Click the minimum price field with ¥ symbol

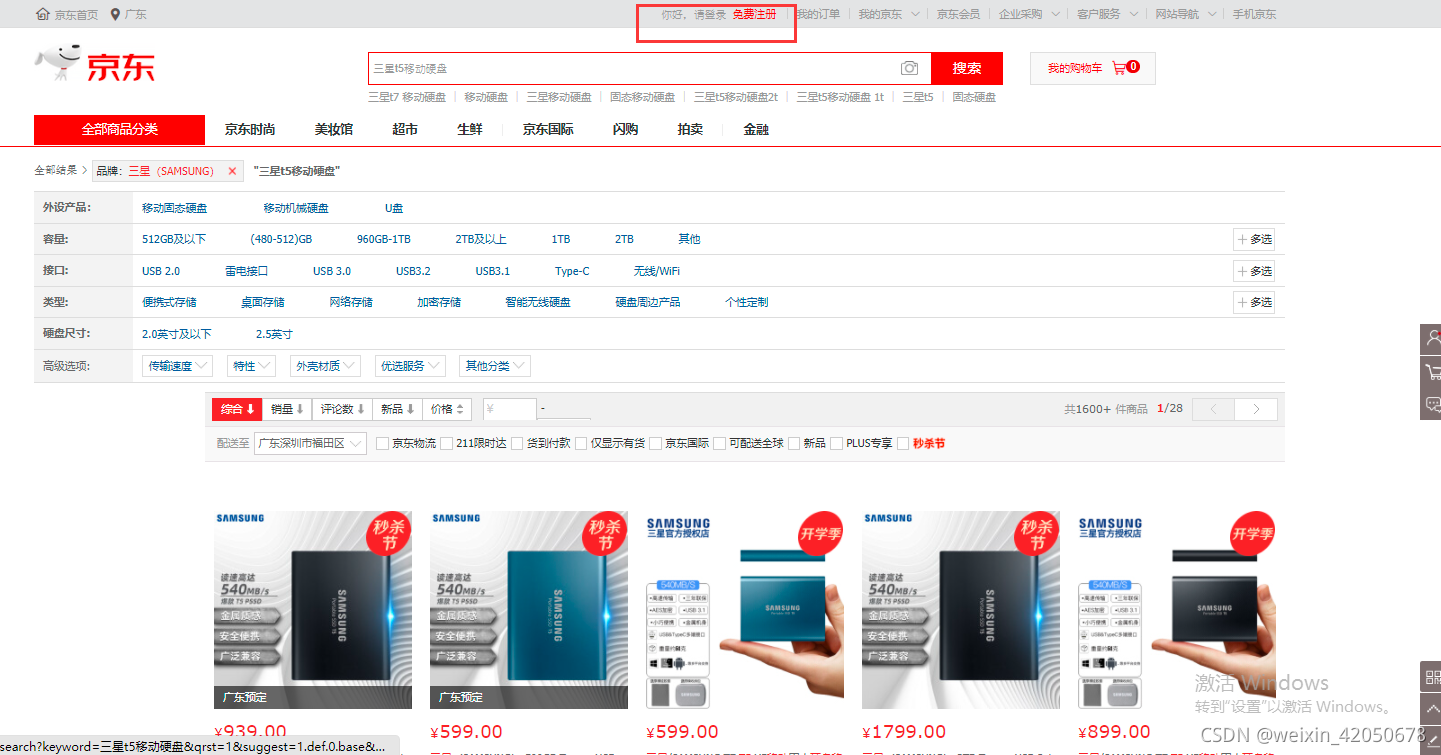coord(510,409)
